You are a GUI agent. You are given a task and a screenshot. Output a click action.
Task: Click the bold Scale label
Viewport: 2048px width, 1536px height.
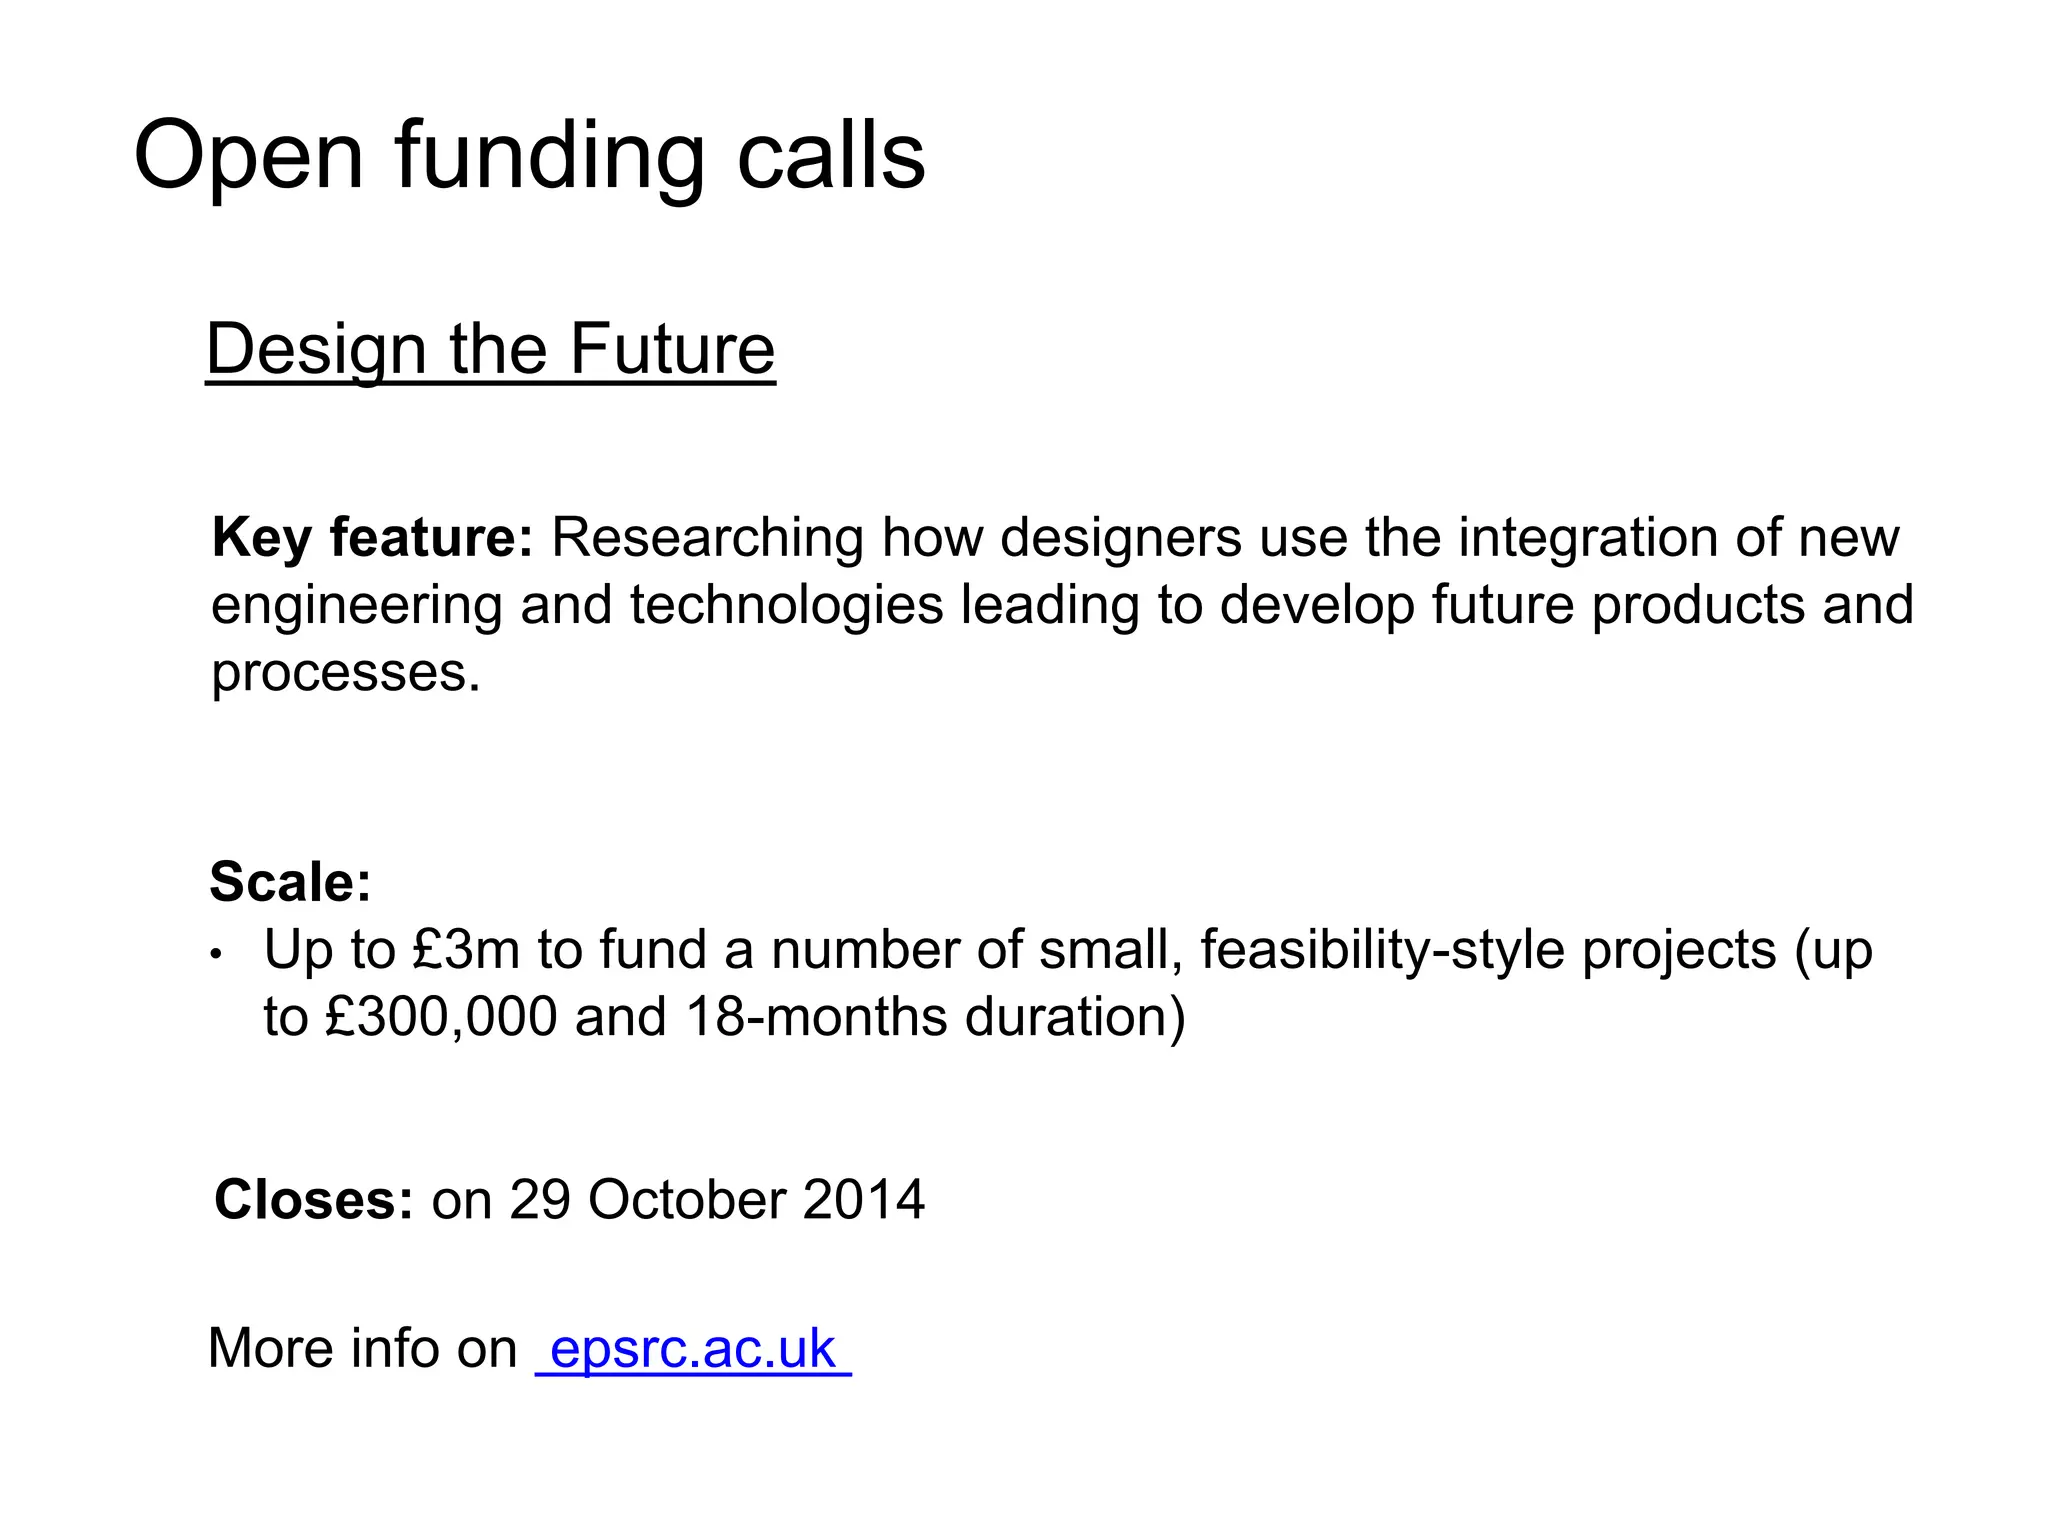point(290,882)
